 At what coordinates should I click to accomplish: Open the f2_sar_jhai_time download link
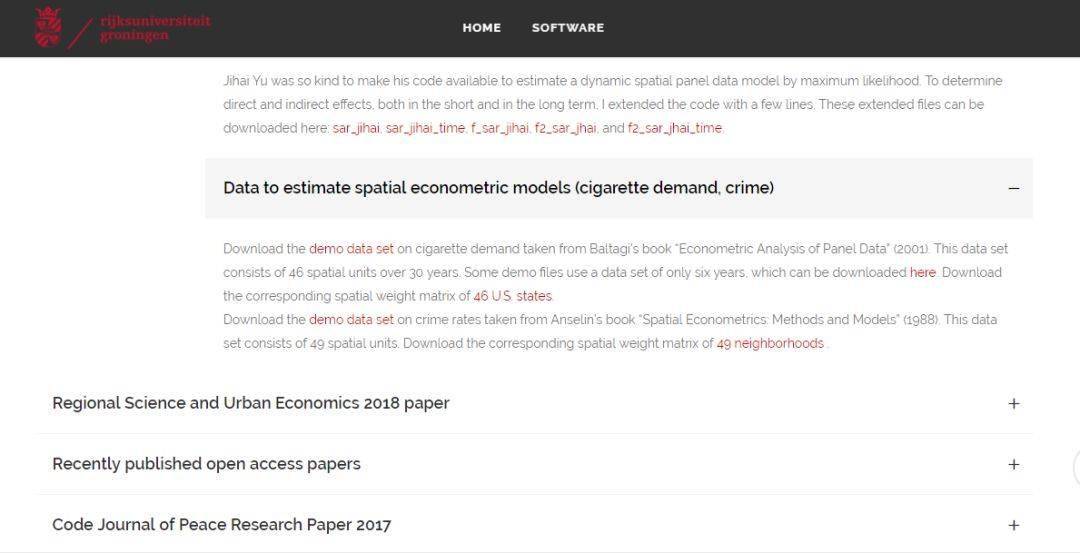pos(674,128)
